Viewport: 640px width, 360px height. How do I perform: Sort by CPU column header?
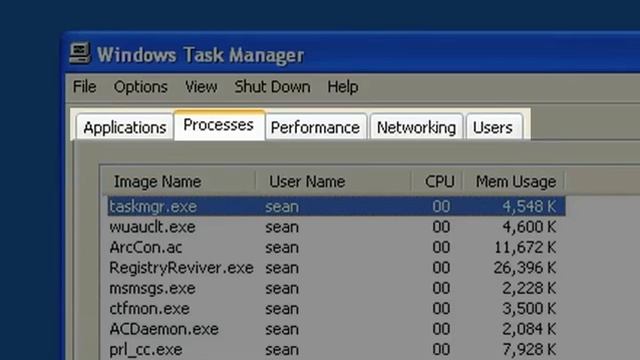coord(437,181)
